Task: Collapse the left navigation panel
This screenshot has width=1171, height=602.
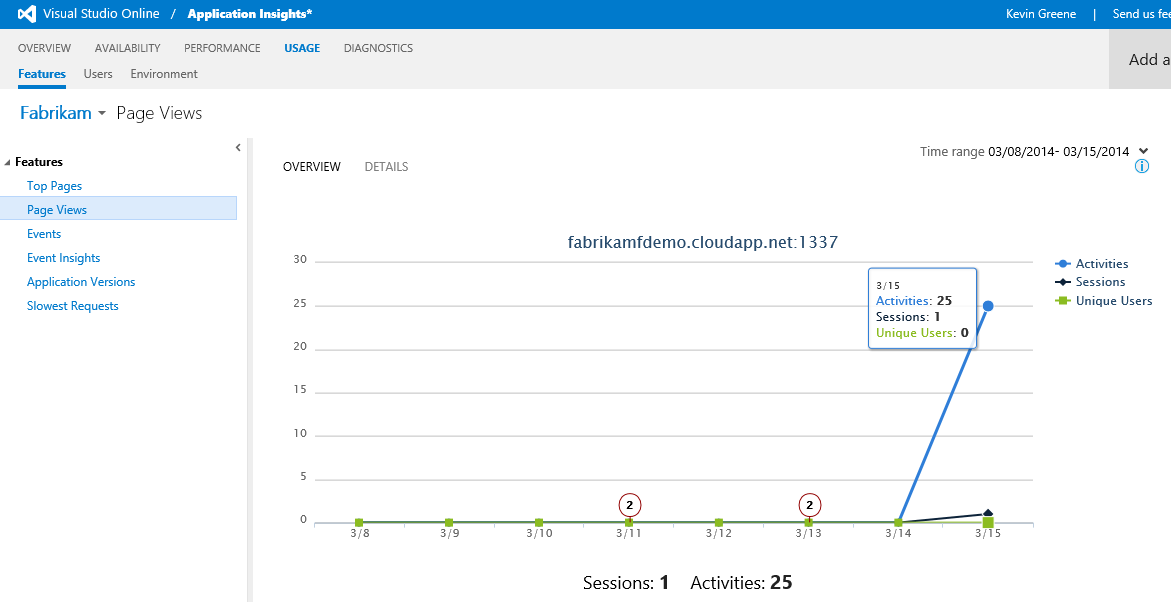Action: tap(238, 146)
